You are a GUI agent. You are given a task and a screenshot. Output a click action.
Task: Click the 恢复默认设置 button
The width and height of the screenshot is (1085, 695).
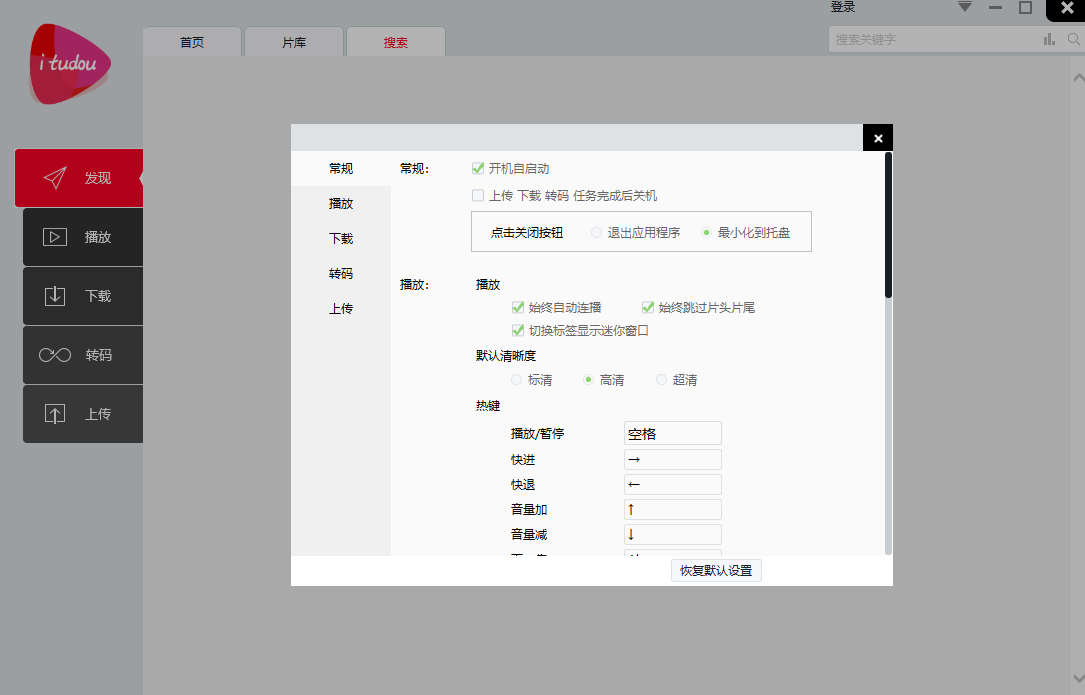[716, 570]
